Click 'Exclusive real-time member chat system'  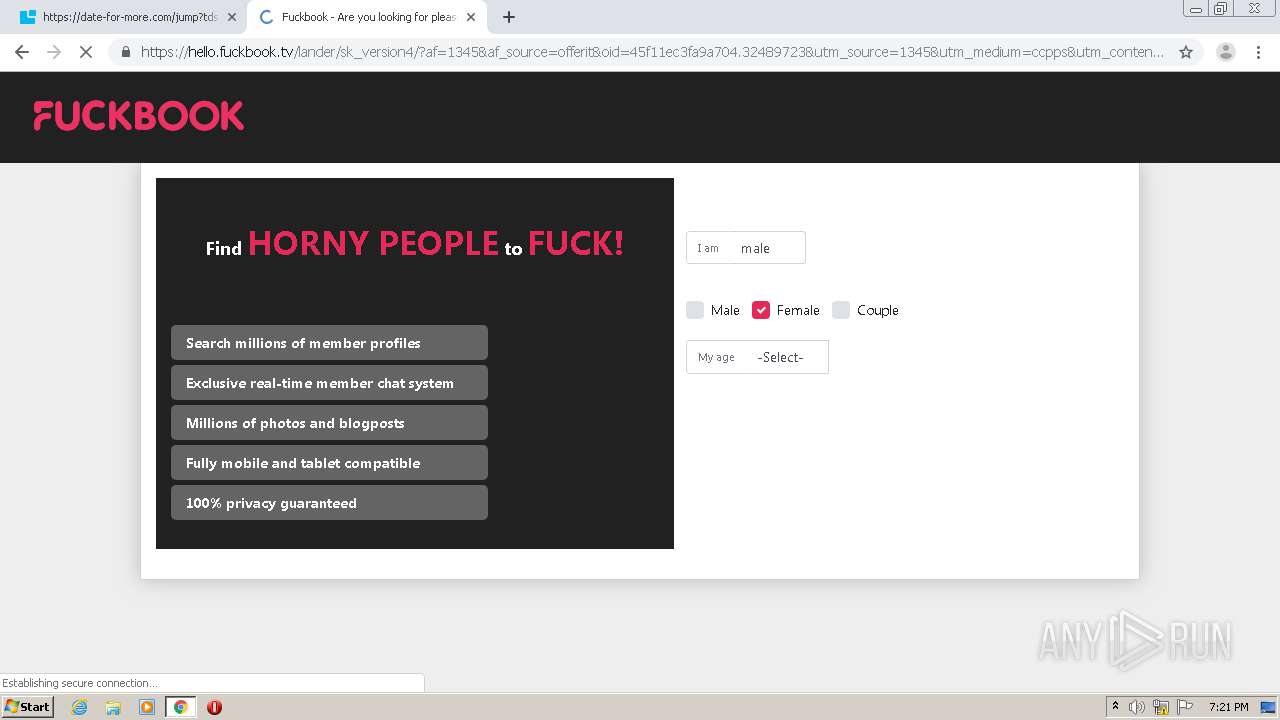pos(329,383)
